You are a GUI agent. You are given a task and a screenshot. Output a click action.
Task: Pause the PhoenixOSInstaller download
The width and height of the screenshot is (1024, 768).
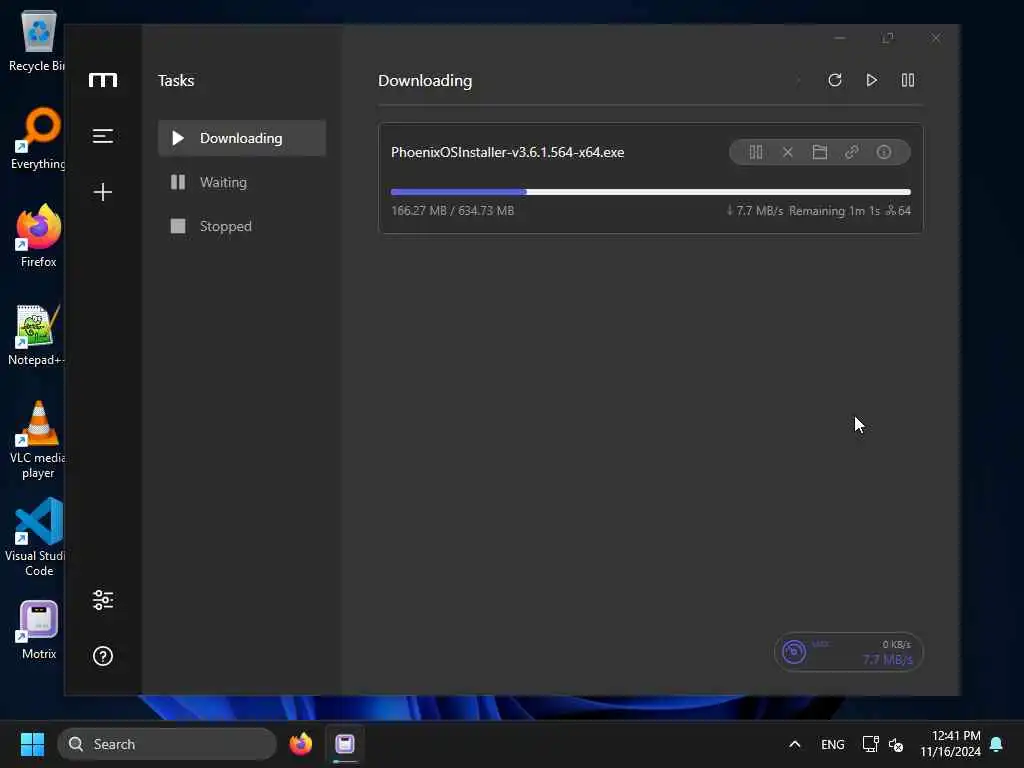(x=756, y=152)
